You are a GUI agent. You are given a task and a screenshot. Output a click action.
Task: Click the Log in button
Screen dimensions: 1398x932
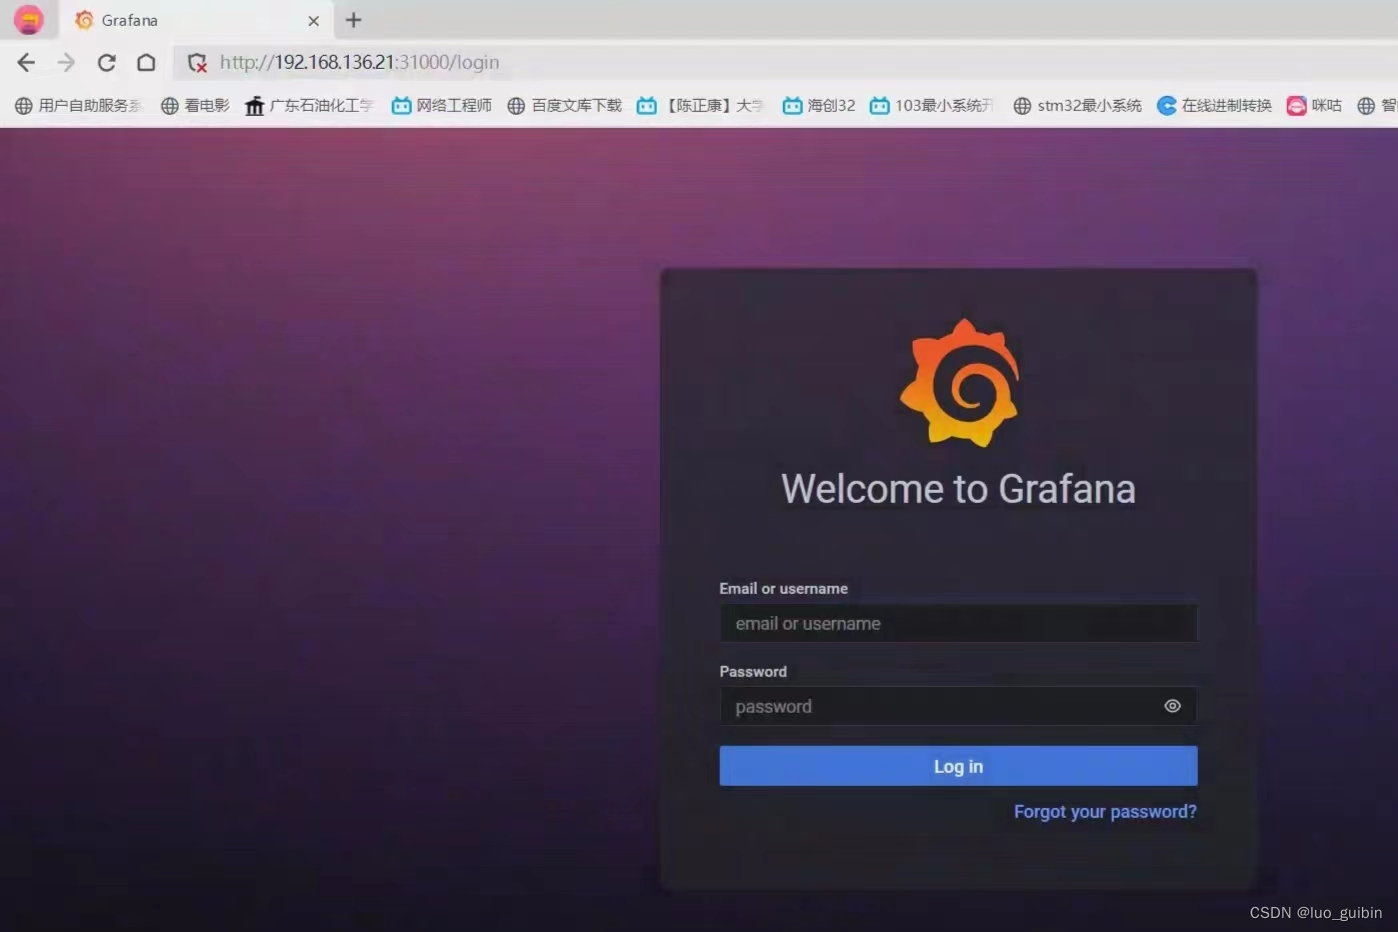pyautogui.click(x=958, y=766)
